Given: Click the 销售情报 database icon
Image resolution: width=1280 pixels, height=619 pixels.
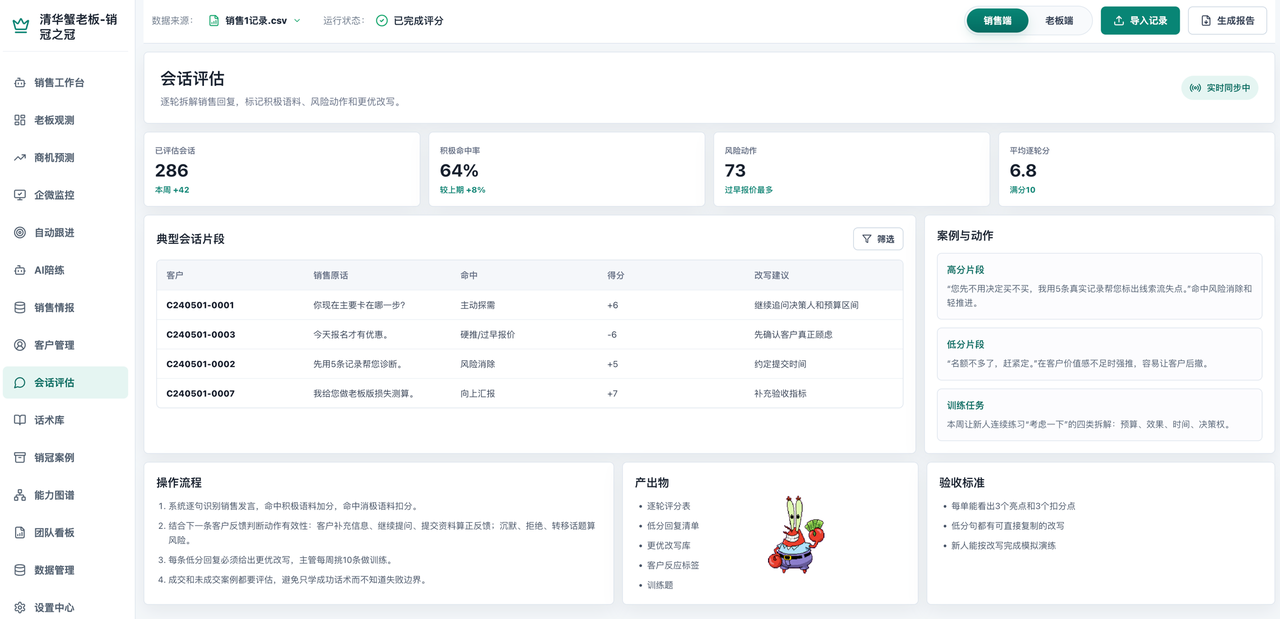Looking at the screenshot, I should (20, 308).
